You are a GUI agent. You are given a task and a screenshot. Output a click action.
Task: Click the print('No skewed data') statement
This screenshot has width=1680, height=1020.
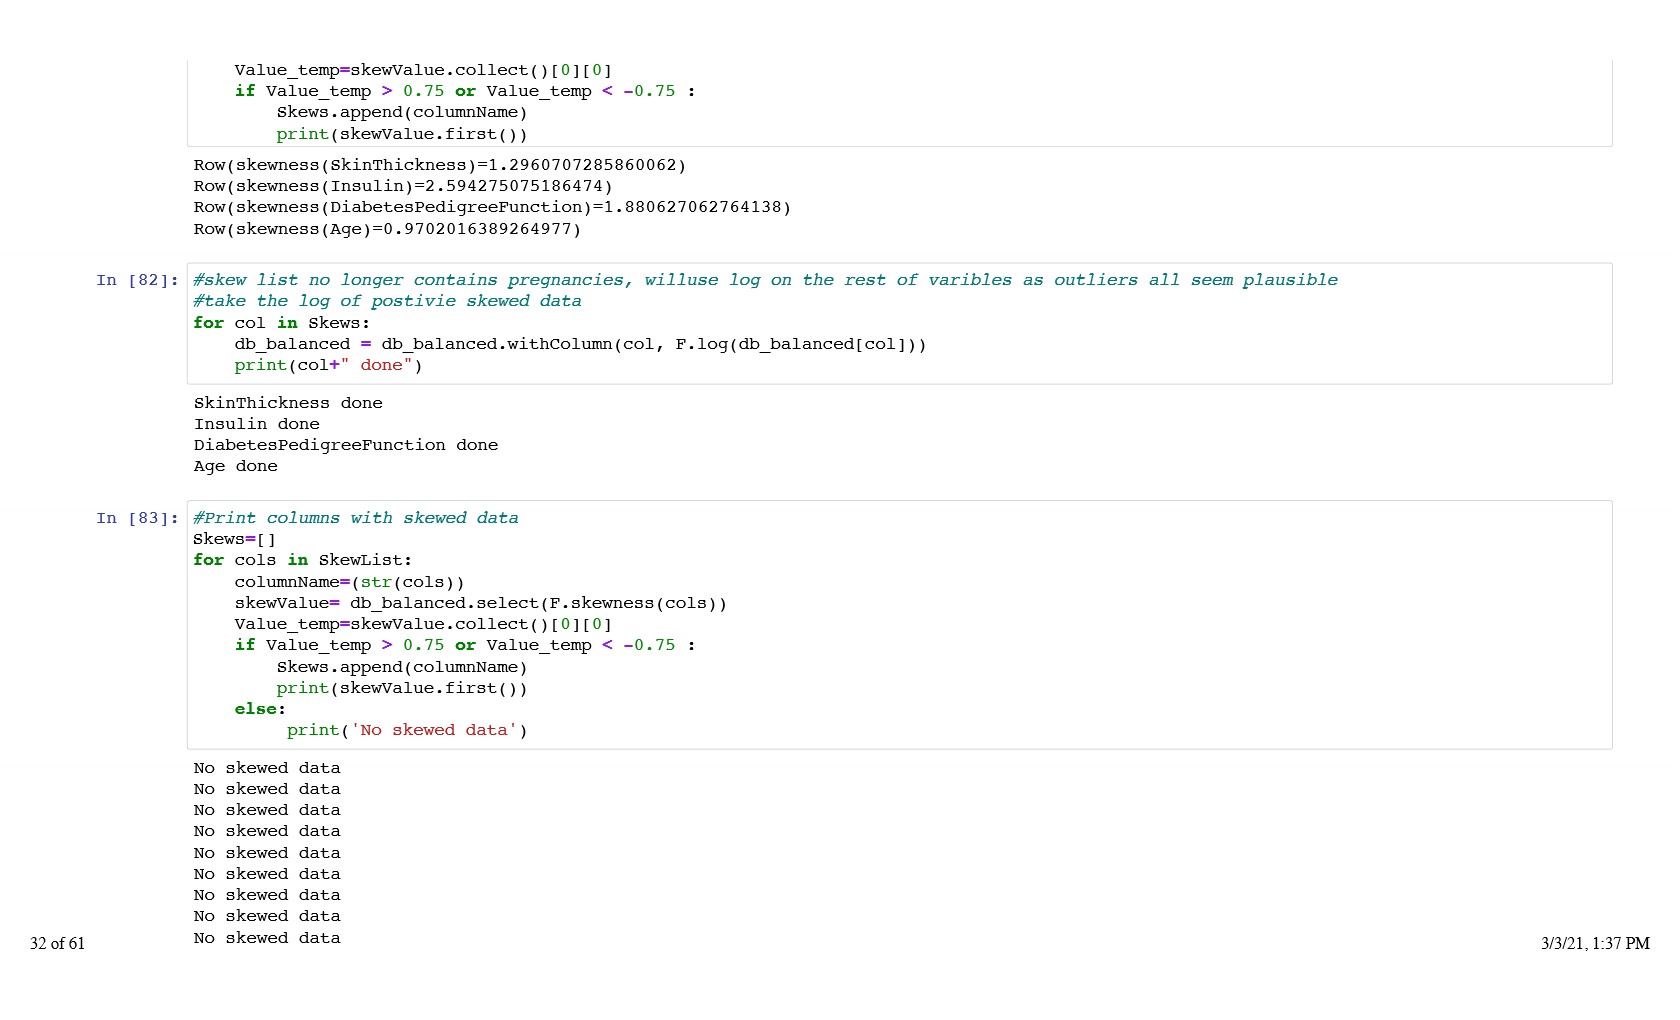[x=406, y=730]
